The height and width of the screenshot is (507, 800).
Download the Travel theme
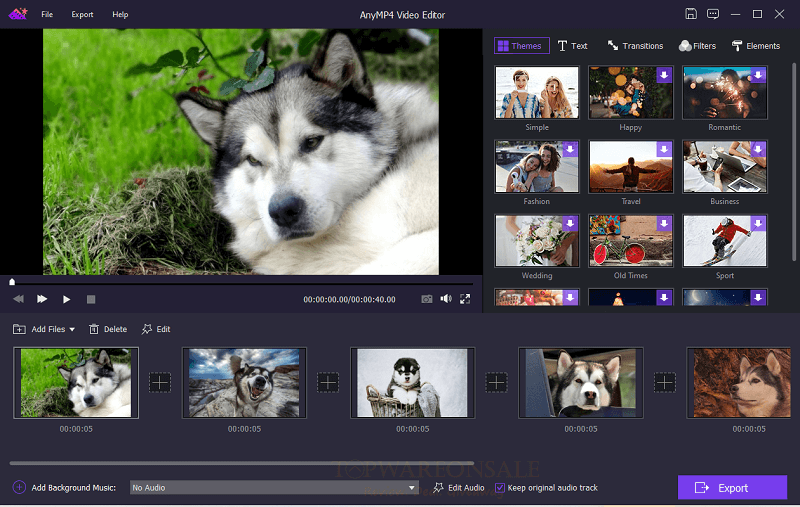point(664,149)
